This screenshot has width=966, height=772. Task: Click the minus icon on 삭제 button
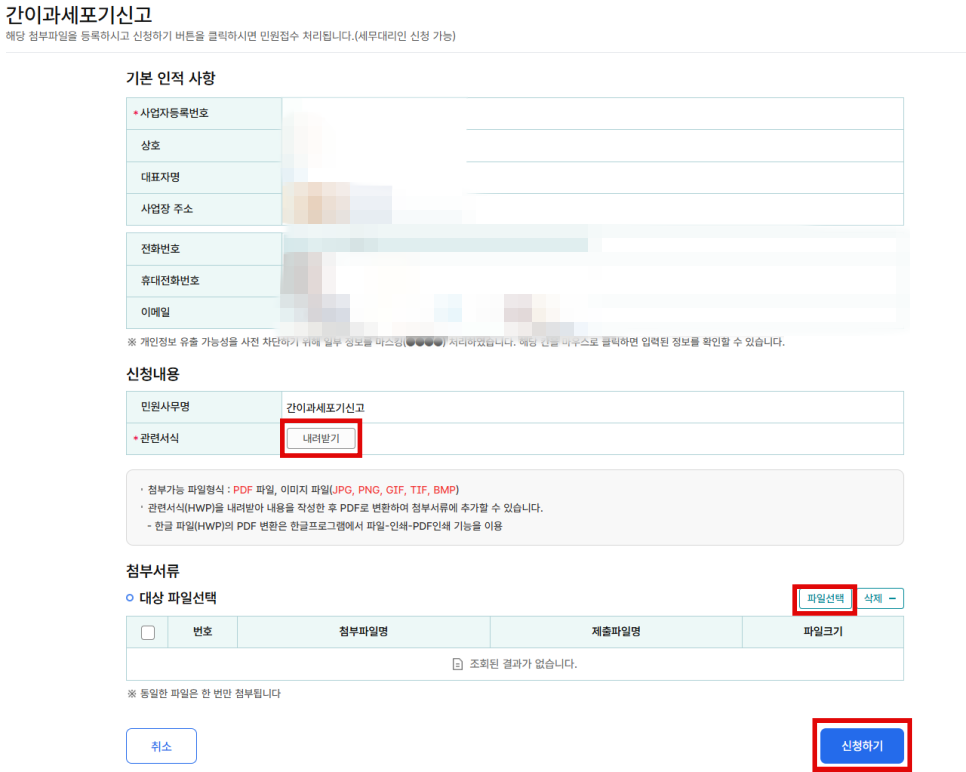(x=892, y=598)
